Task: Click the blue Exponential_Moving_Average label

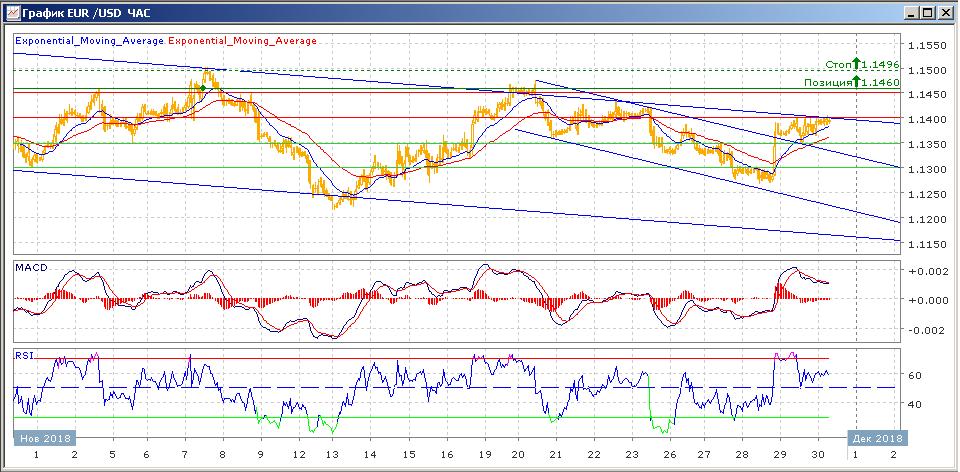Action: pos(89,41)
